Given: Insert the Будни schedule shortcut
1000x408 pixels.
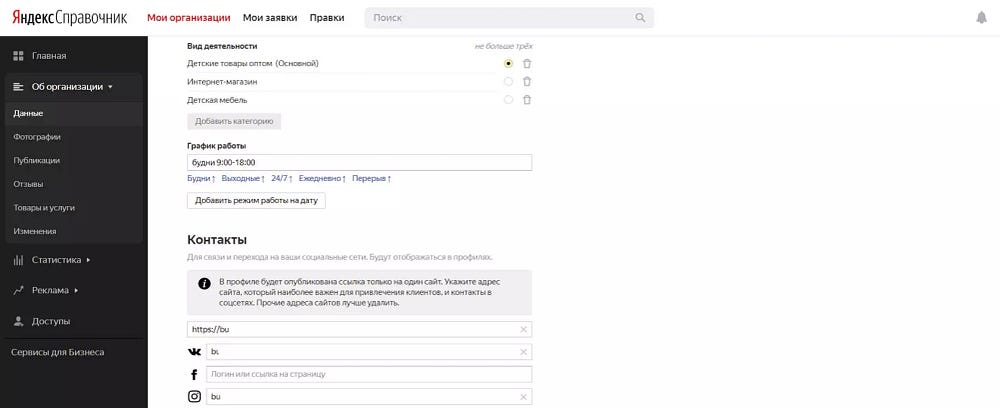Looking at the screenshot, I should pos(202,179).
